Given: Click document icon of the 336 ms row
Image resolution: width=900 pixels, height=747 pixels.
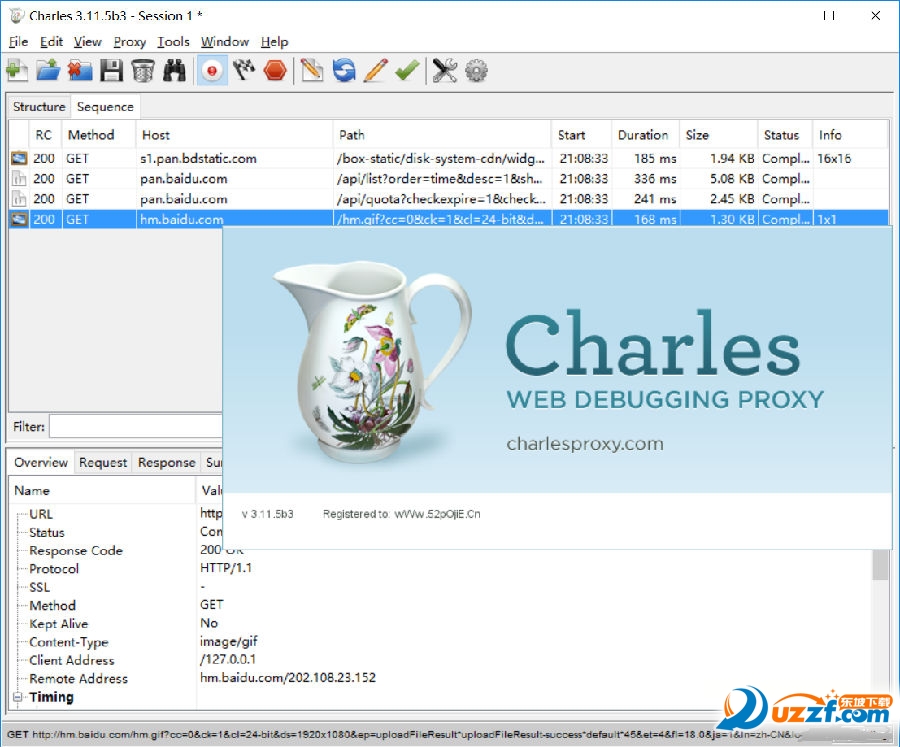Looking at the screenshot, I should (19, 179).
